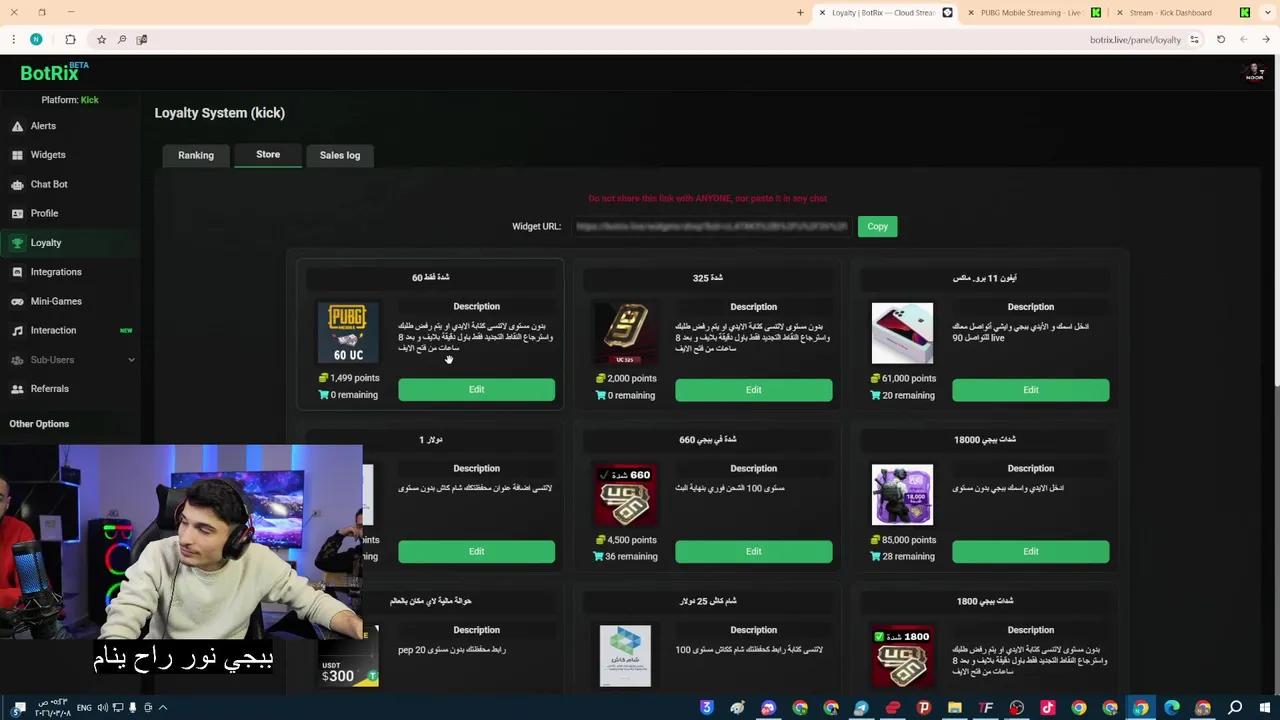Open the browser three-dot menu
Image resolution: width=1280 pixels, height=720 pixels.
point(13,40)
